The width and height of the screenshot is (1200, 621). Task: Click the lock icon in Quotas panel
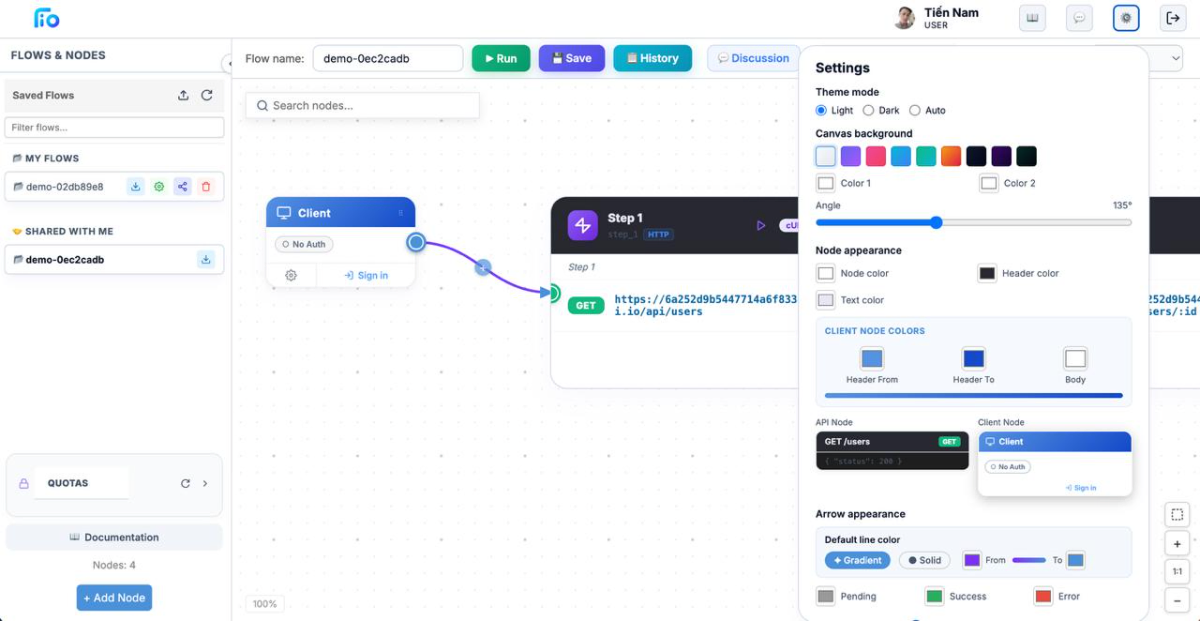[x=24, y=483]
